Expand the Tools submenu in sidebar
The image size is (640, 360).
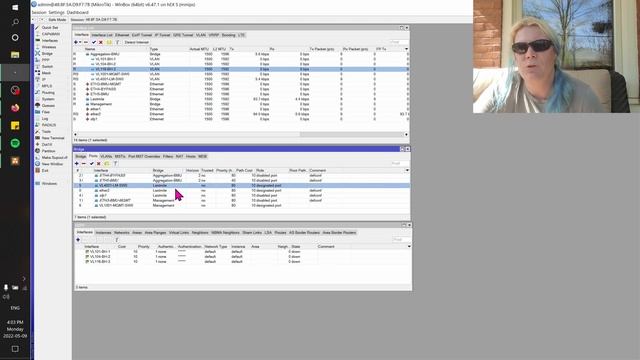pyautogui.click(x=46, y=131)
